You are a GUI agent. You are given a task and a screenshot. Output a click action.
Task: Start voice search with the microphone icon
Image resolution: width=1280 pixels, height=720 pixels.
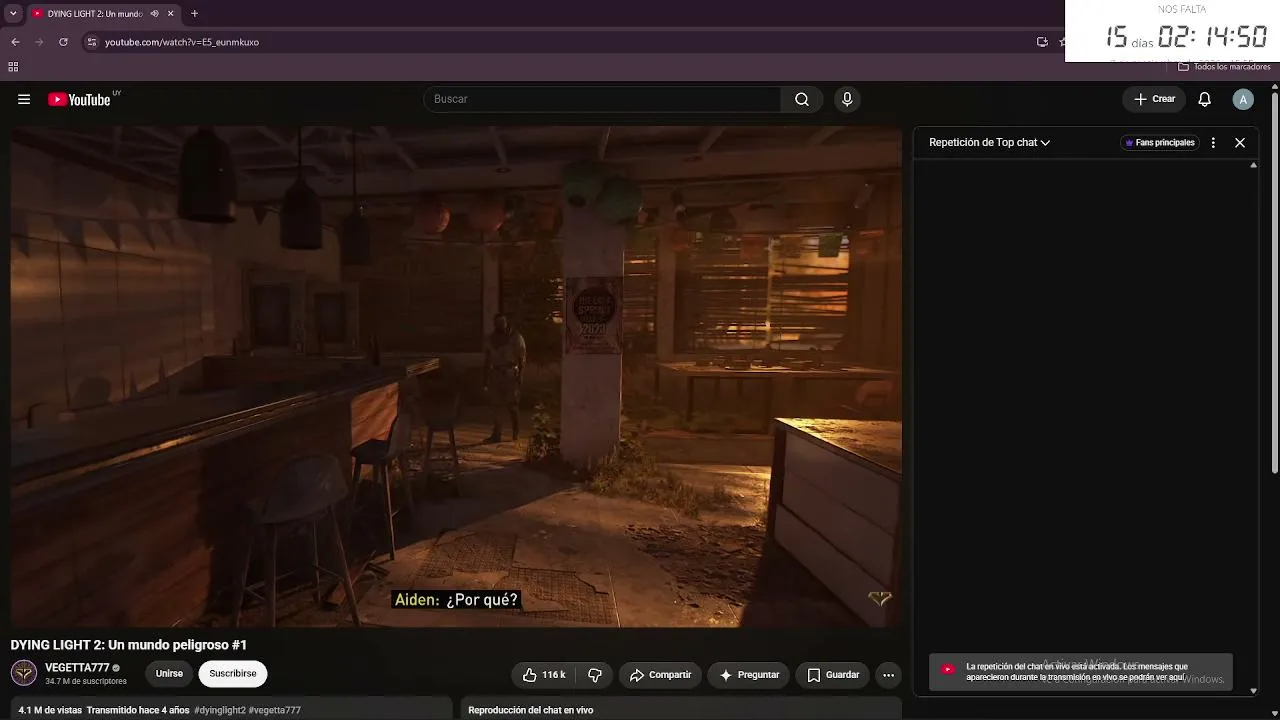[x=847, y=99]
